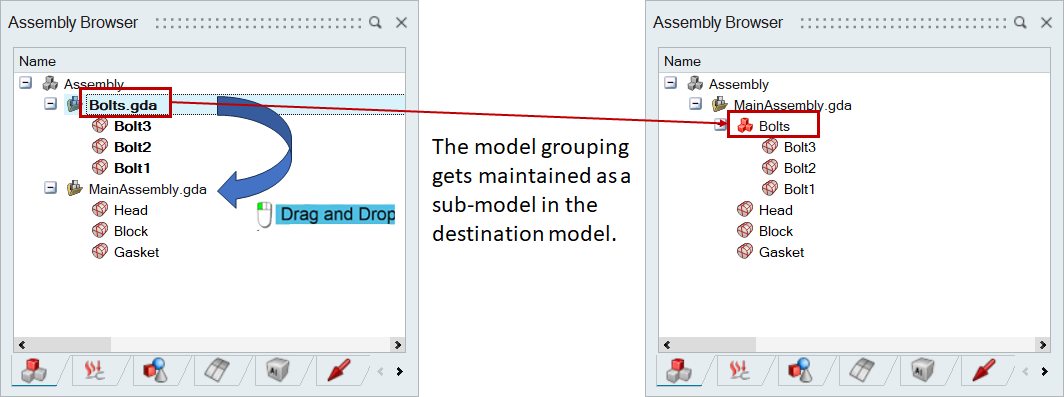This screenshot has height=397, width=1064.
Task: Select the red arrow tab in left browser
Action: coord(338,371)
